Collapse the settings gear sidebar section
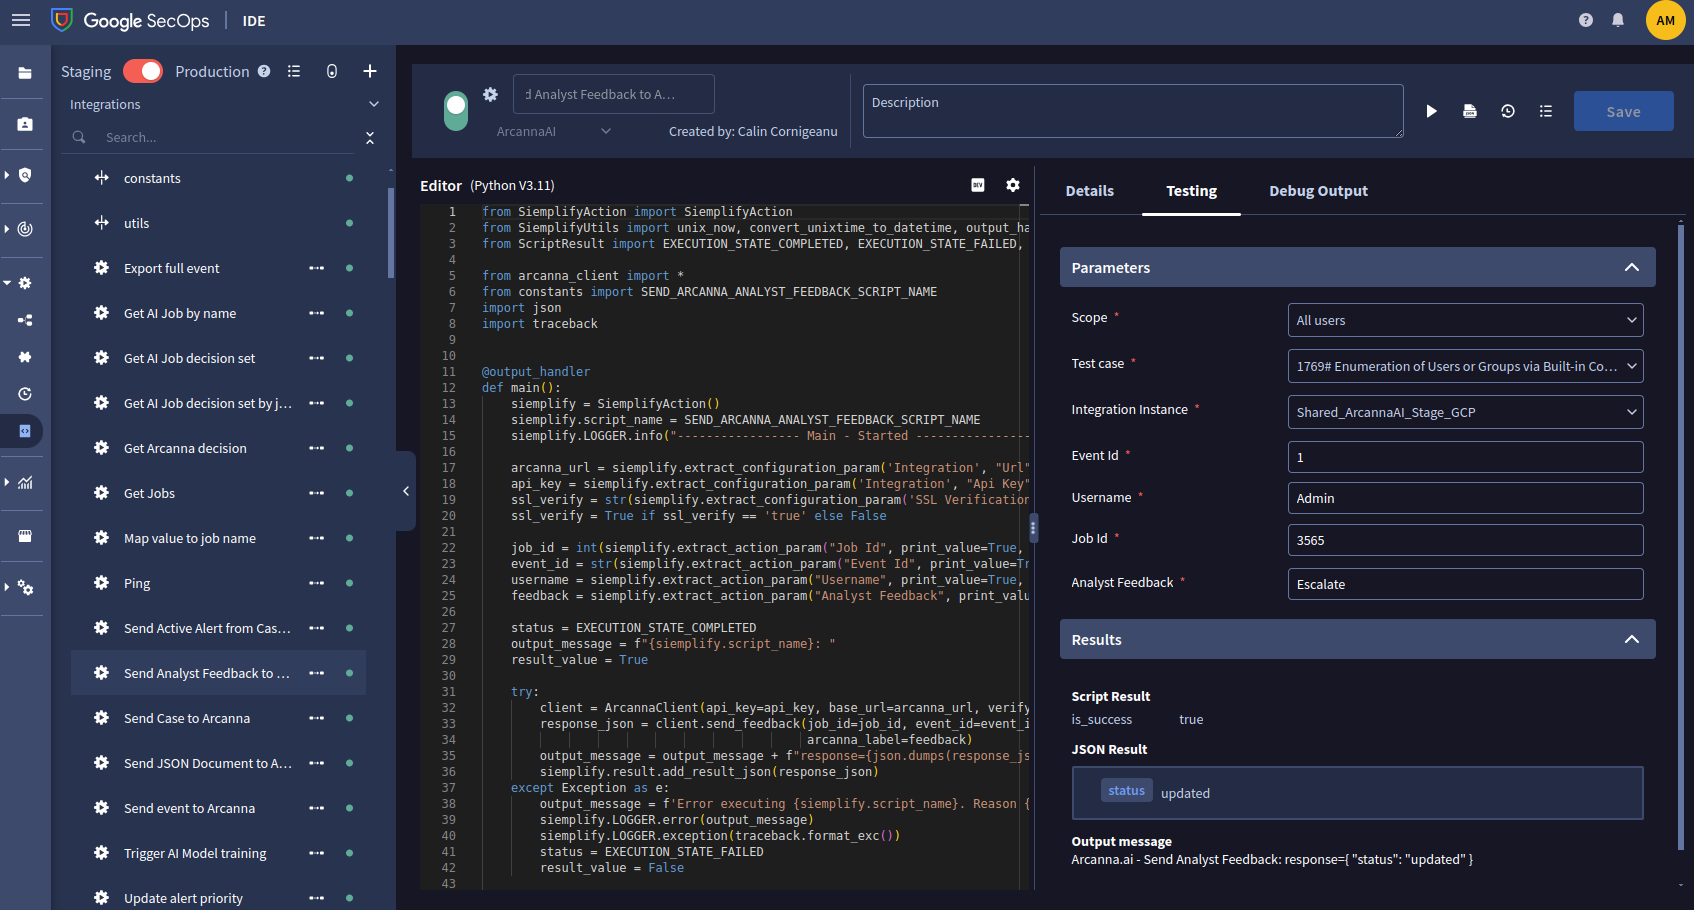The width and height of the screenshot is (1694, 910). click(7, 283)
